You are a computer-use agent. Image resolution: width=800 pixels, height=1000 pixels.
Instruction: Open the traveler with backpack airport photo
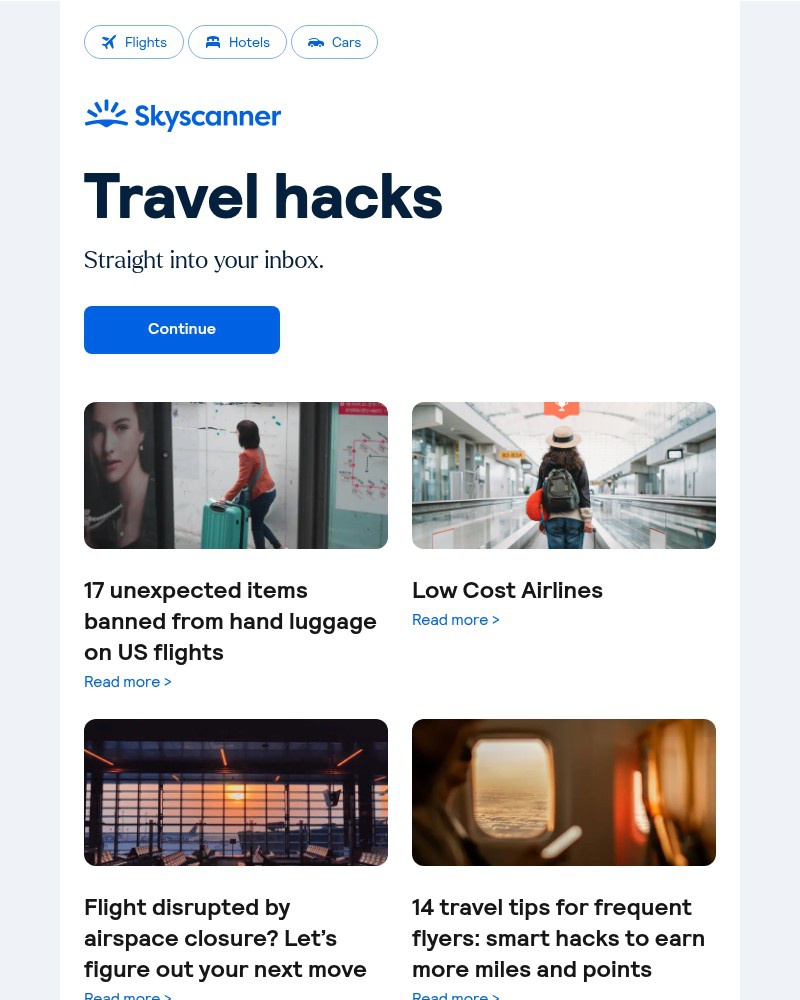[x=564, y=475]
